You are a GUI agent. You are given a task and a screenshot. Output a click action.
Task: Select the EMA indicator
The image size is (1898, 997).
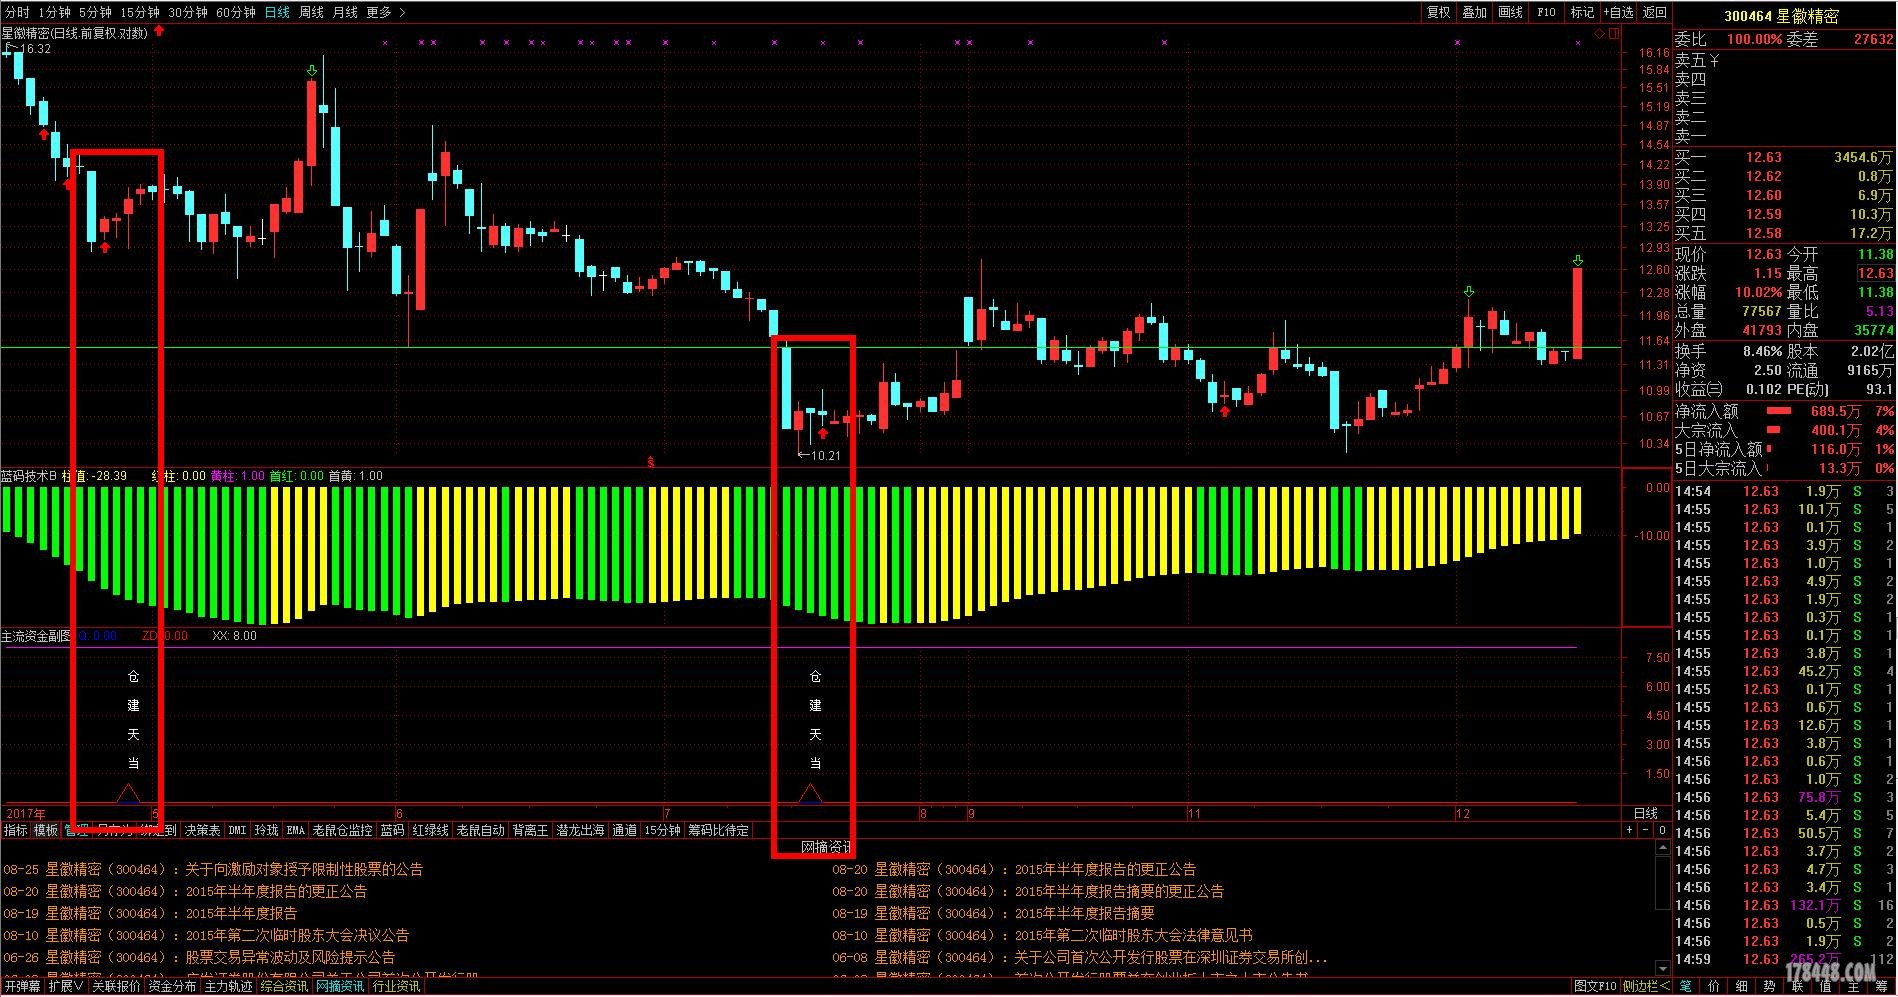[x=295, y=830]
